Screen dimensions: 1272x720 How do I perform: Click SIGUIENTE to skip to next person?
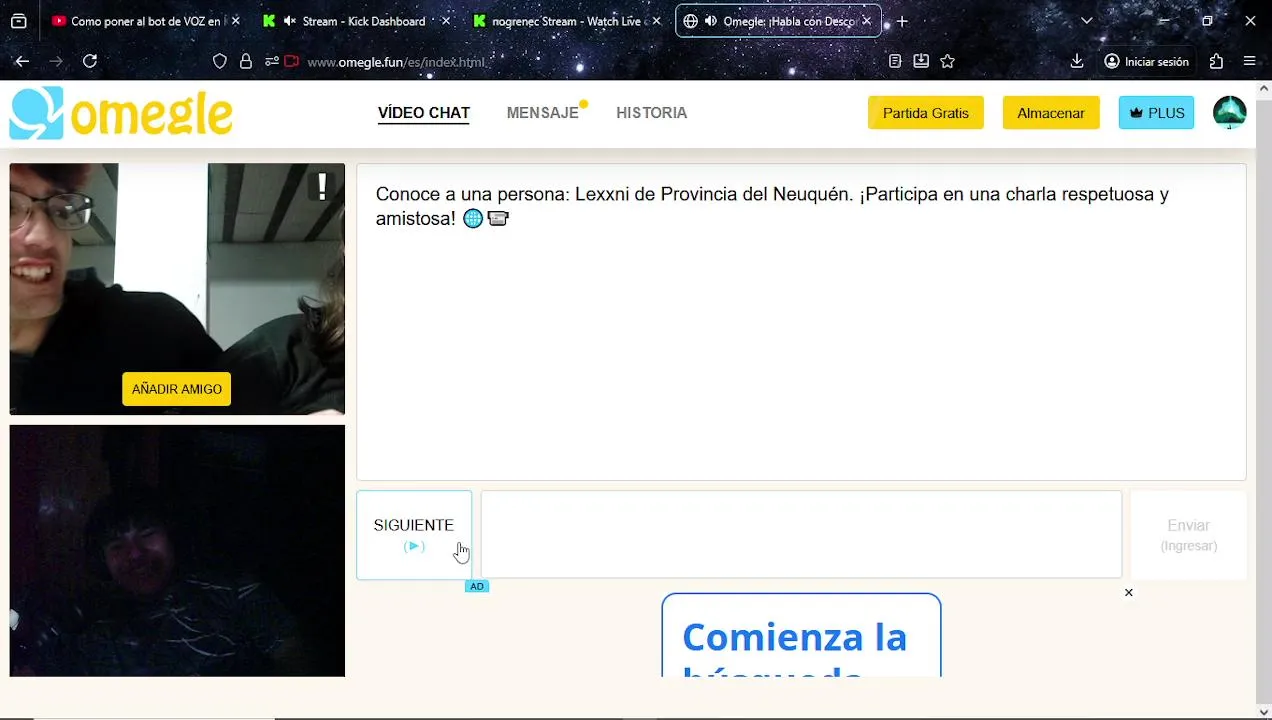pyautogui.click(x=414, y=535)
